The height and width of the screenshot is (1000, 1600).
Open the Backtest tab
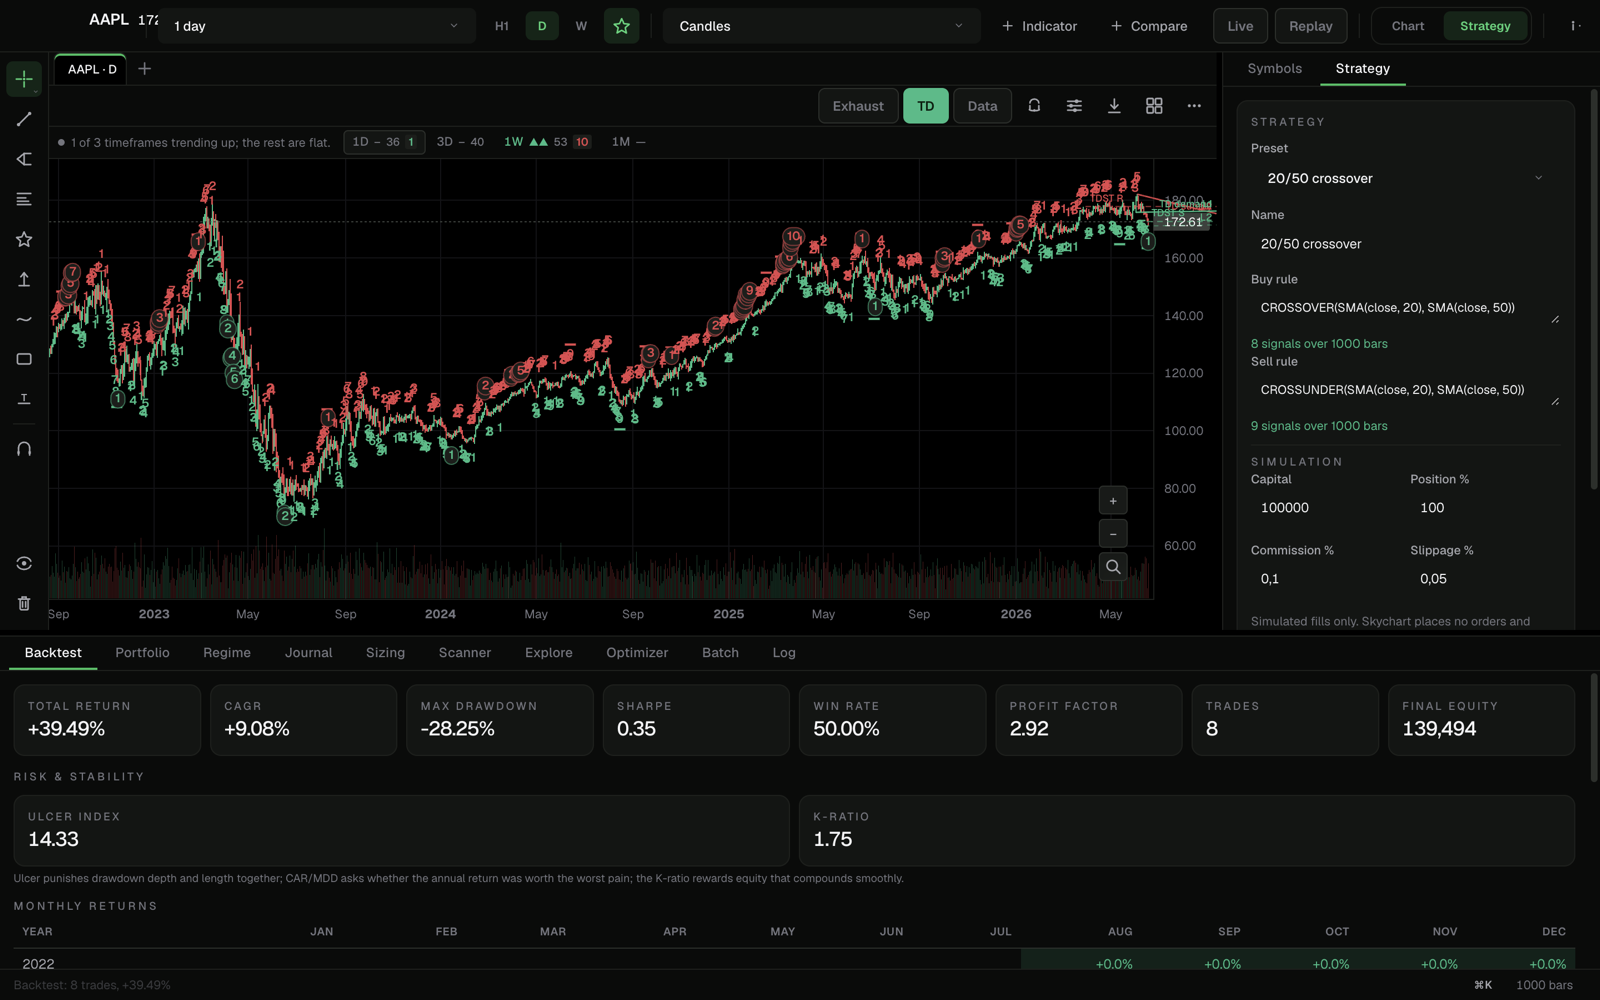(53, 652)
